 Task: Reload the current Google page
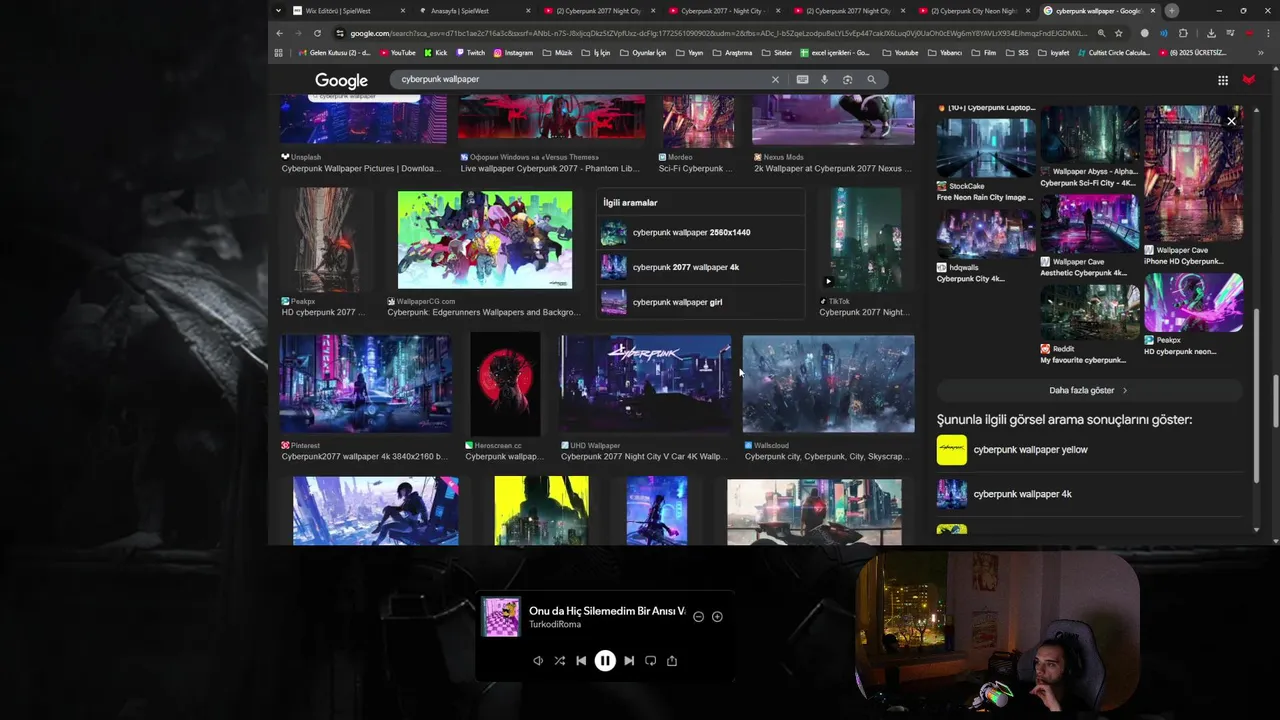(x=317, y=33)
